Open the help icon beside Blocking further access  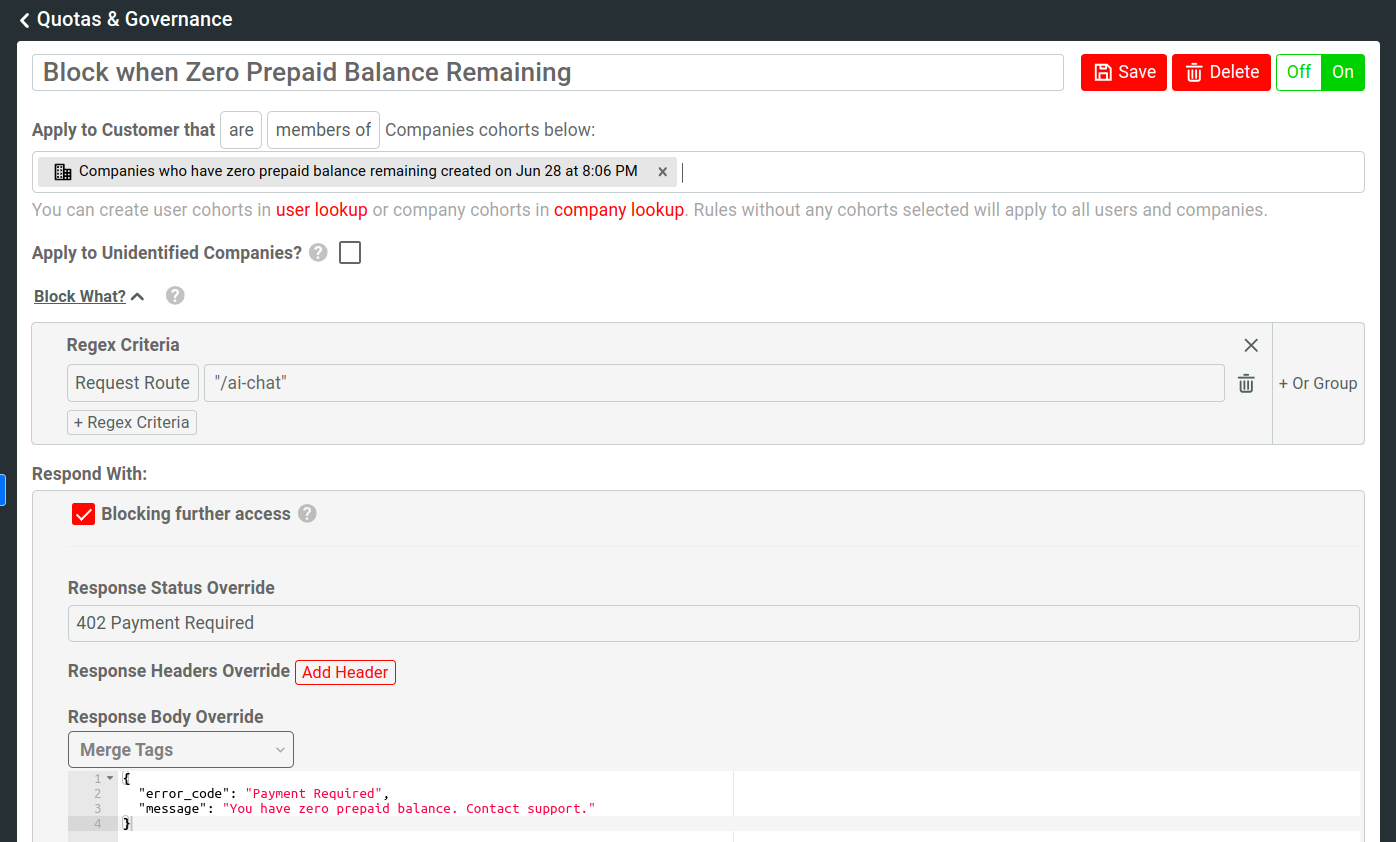coord(307,513)
